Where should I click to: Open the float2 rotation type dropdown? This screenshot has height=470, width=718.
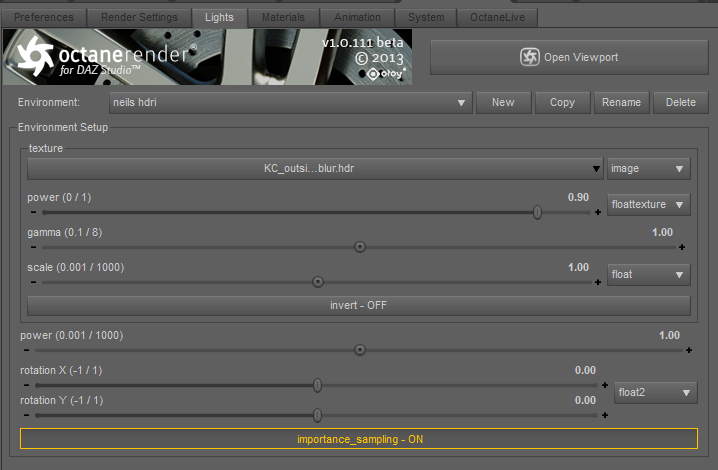[x=655, y=393]
